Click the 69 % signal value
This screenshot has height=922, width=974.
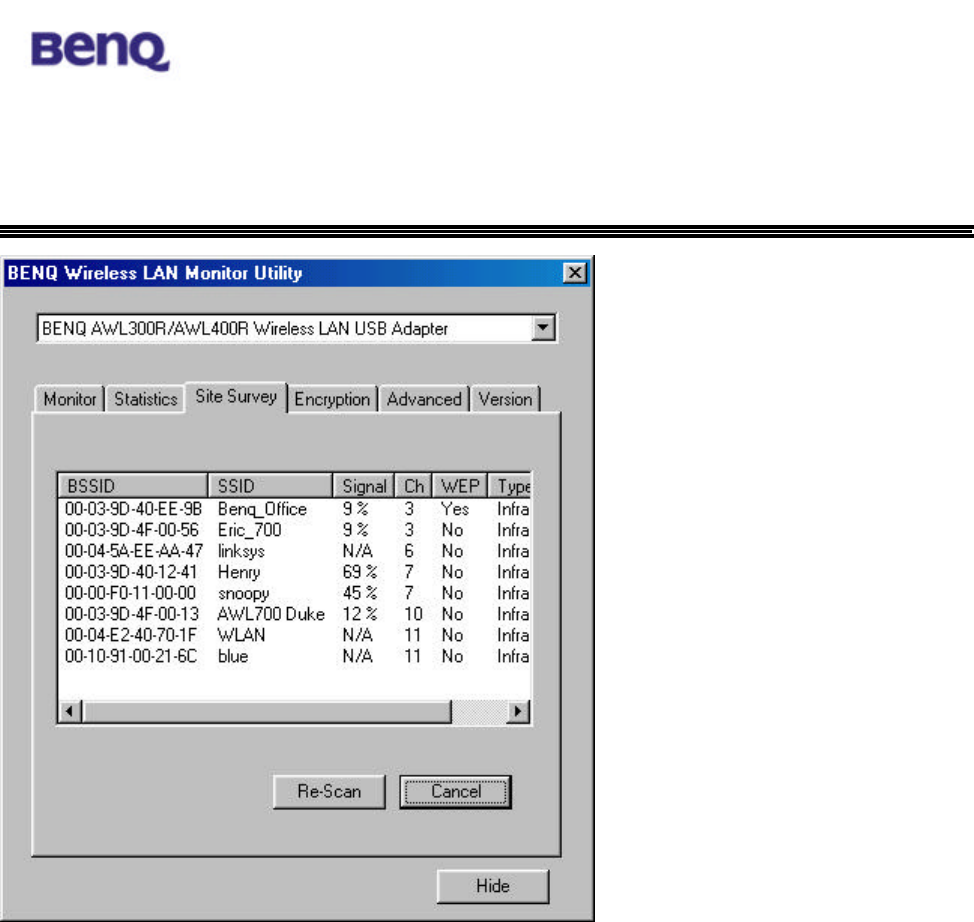pyautogui.click(x=360, y=572)
